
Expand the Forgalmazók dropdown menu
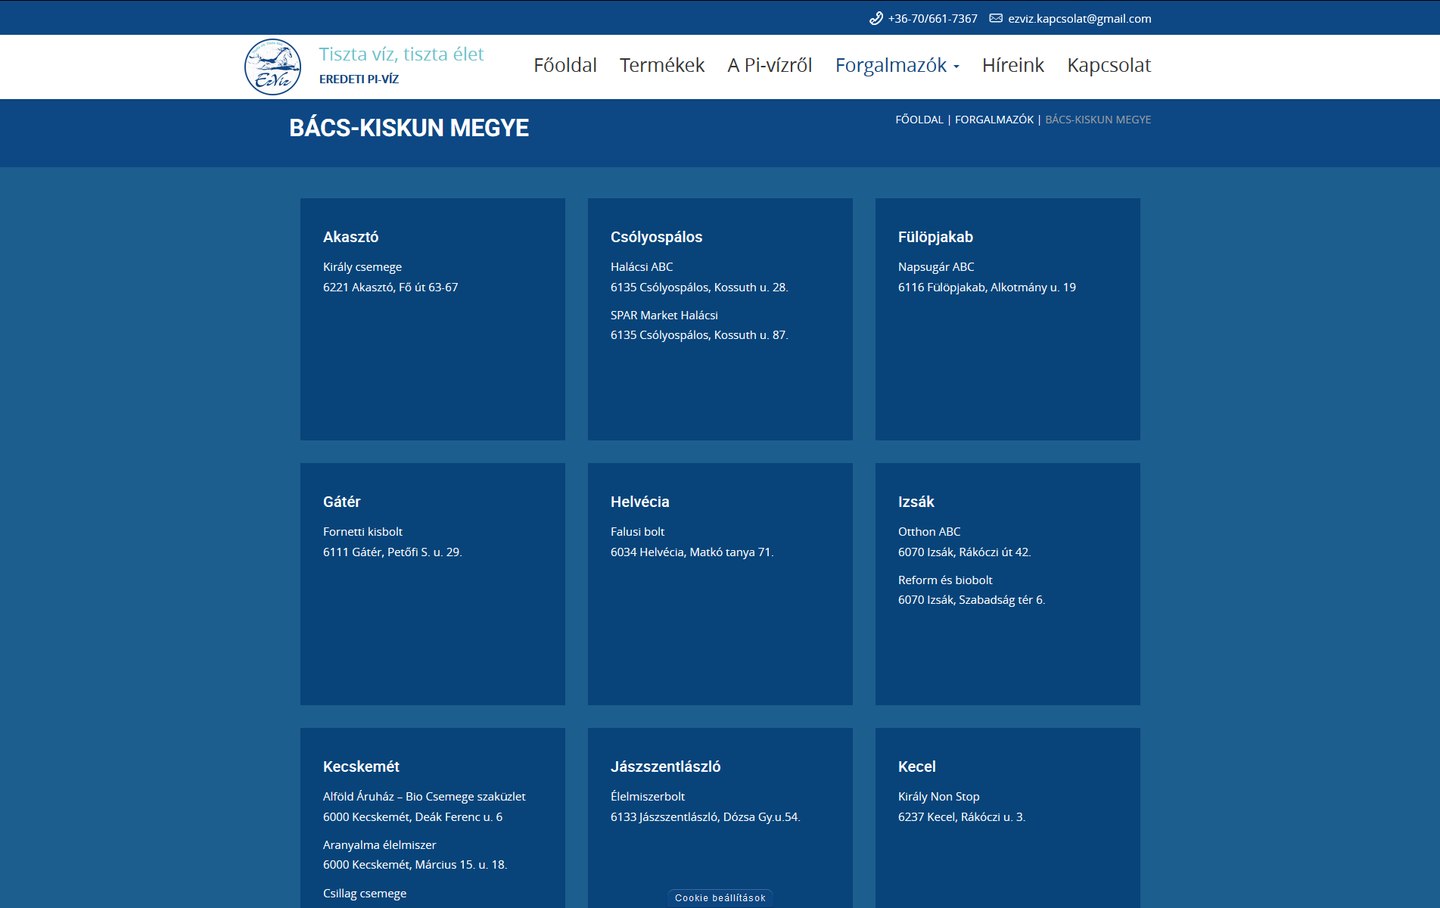897,65
